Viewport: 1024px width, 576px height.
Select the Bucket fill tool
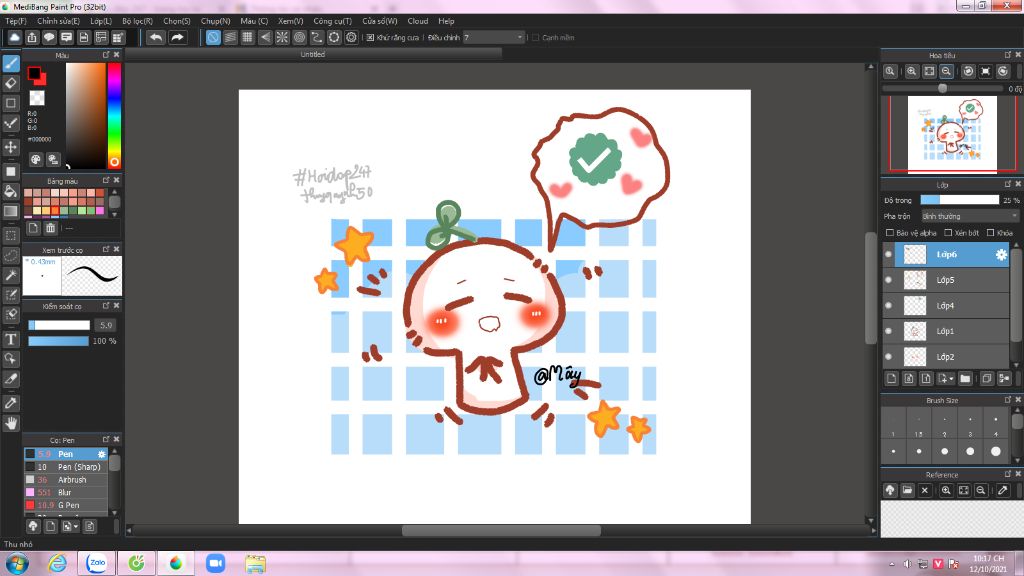coord(11,191)
